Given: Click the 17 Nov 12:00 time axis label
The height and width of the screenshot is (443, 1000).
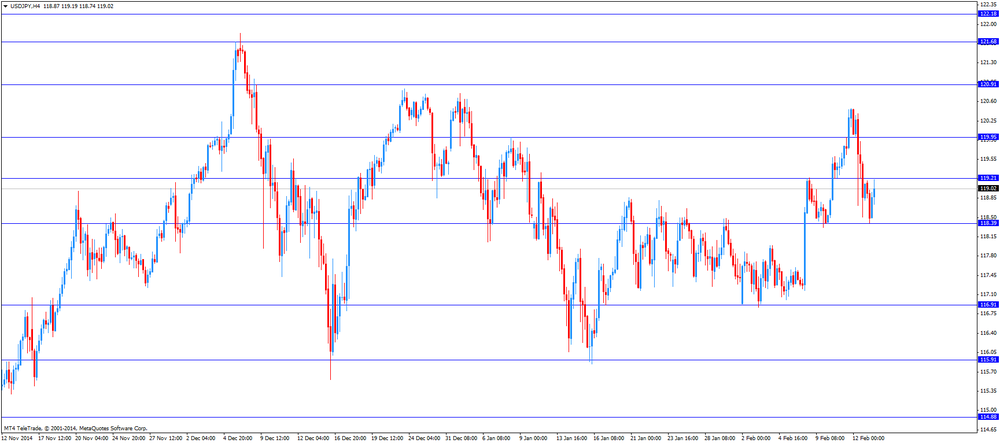Looking at the screenshot, I should click(55, 439).
